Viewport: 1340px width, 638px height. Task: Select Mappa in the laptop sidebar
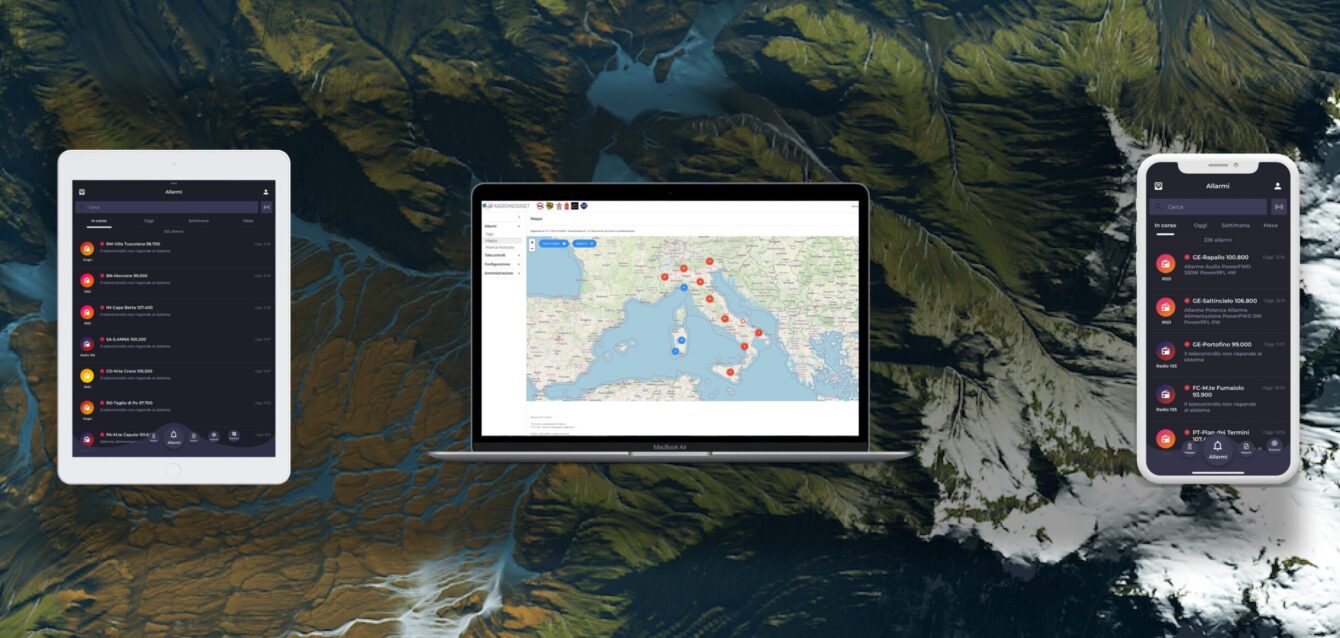click(491, 241)
